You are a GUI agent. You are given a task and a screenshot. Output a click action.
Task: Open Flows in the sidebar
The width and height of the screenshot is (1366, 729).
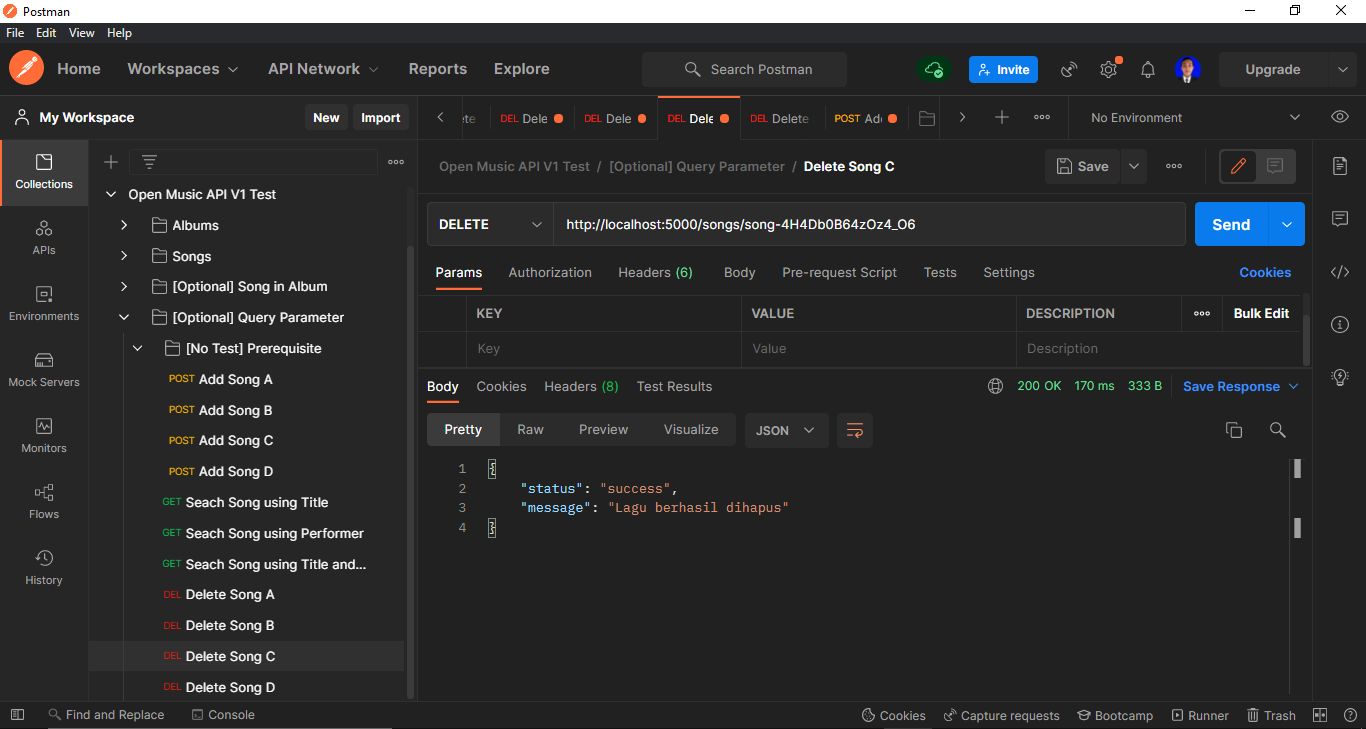pyautogui.click(x=44, y=502)
